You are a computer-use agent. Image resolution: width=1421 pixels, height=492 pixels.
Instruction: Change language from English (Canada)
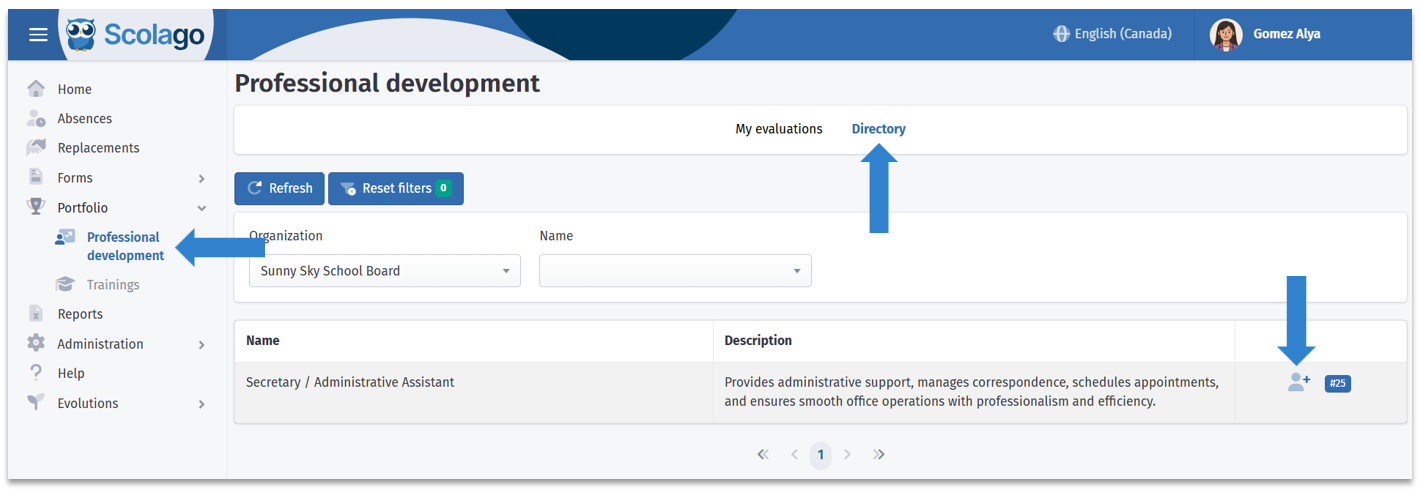pyautogui.click(x=1112, y=34)
